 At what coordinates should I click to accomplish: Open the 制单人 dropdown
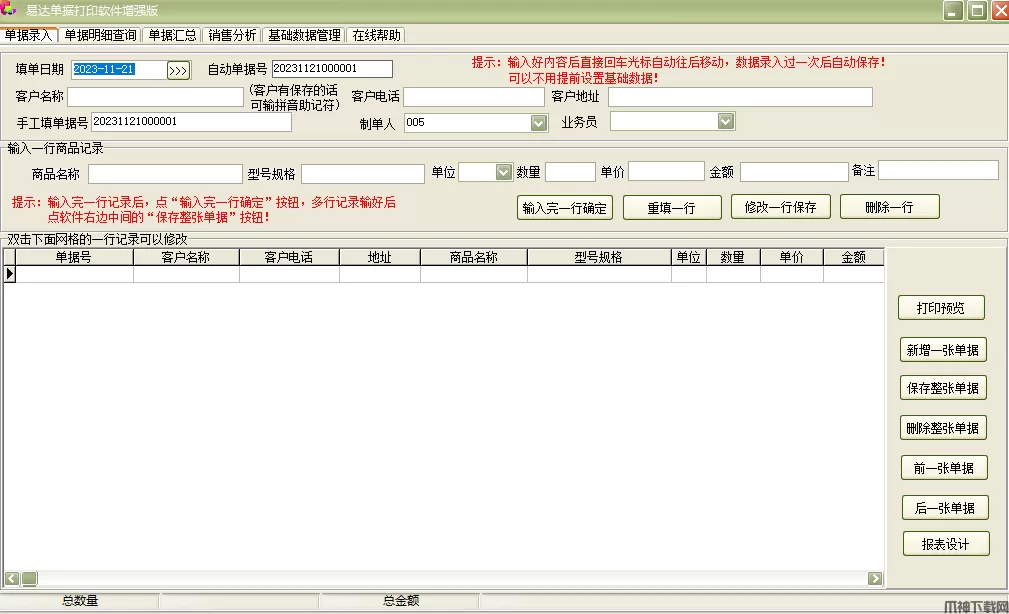[539, 123]
